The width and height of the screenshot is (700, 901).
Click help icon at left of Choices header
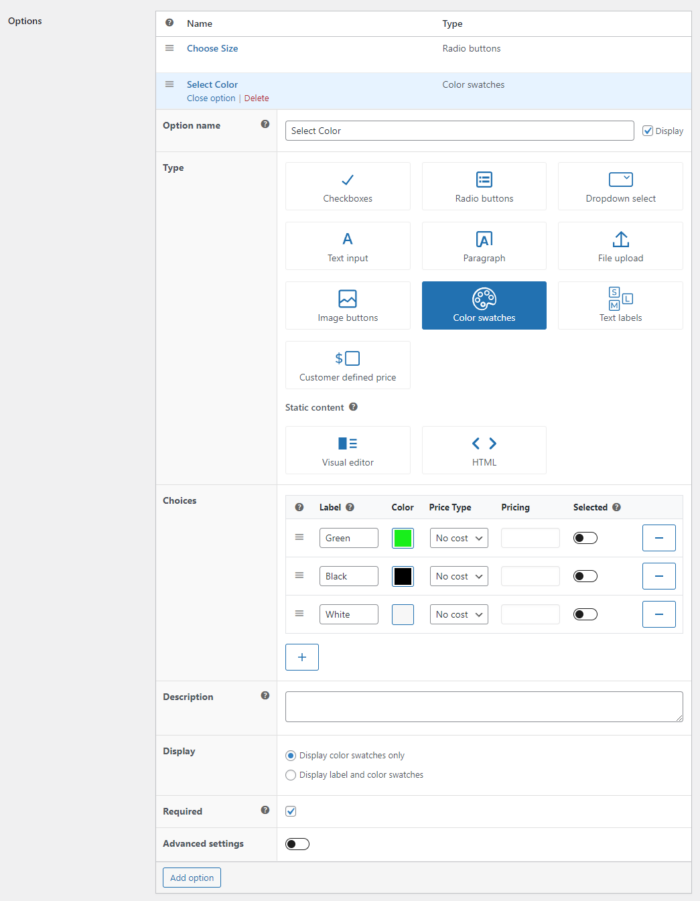tap(299, 507)
